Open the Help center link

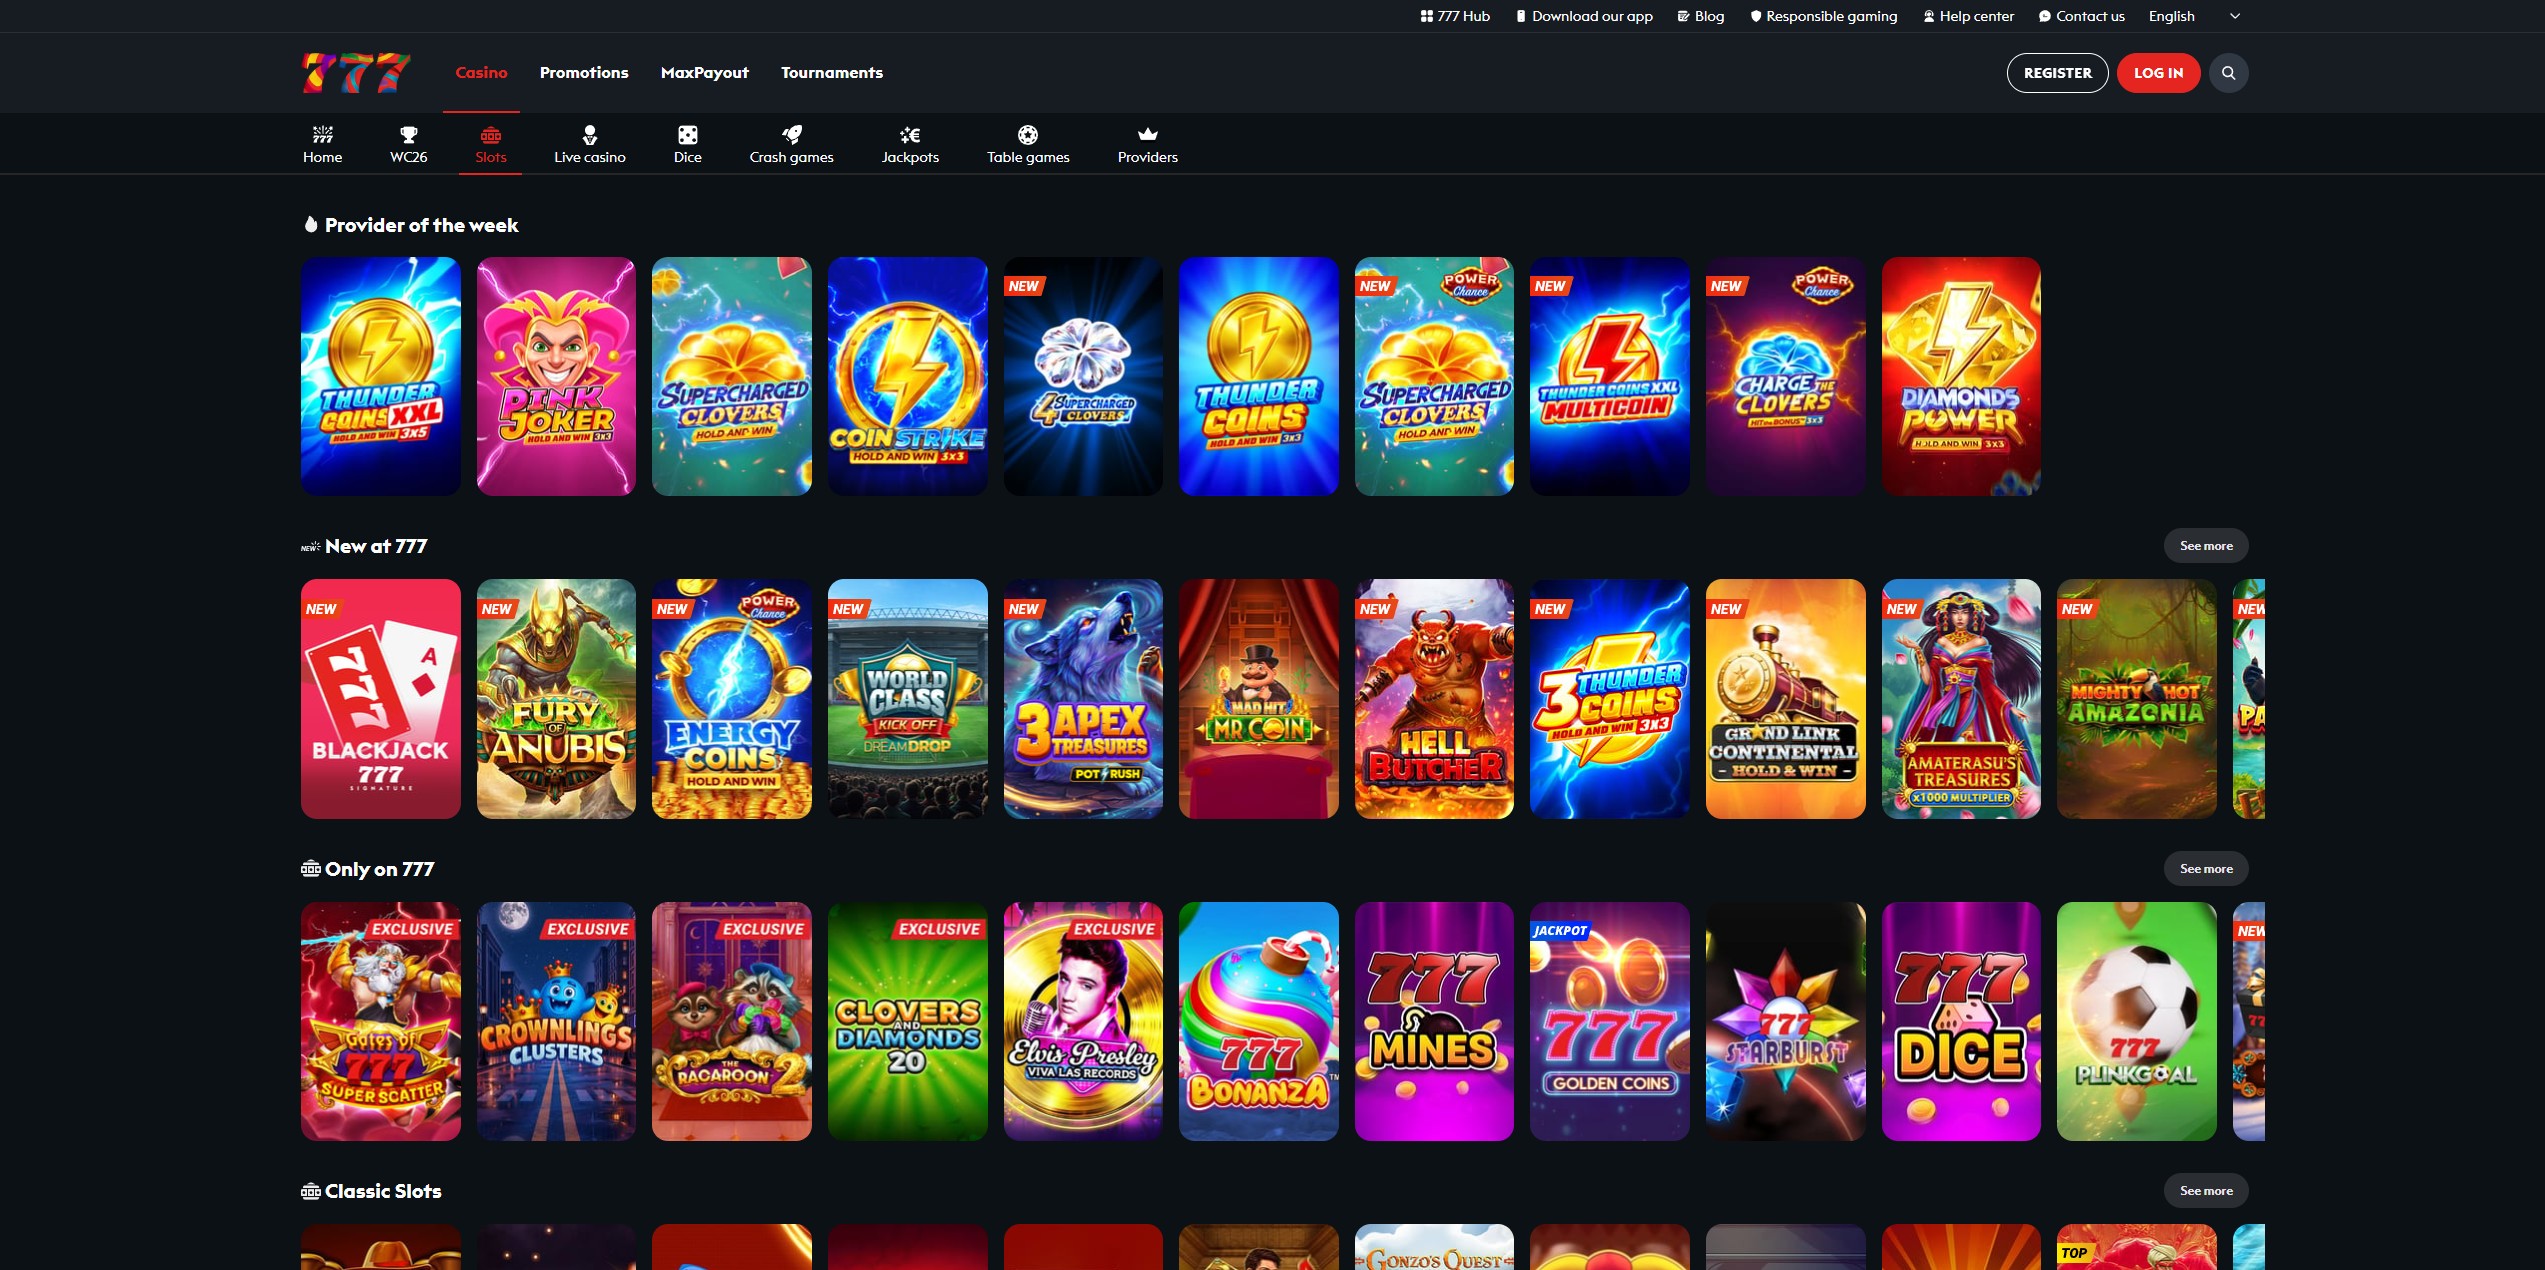1968,16
